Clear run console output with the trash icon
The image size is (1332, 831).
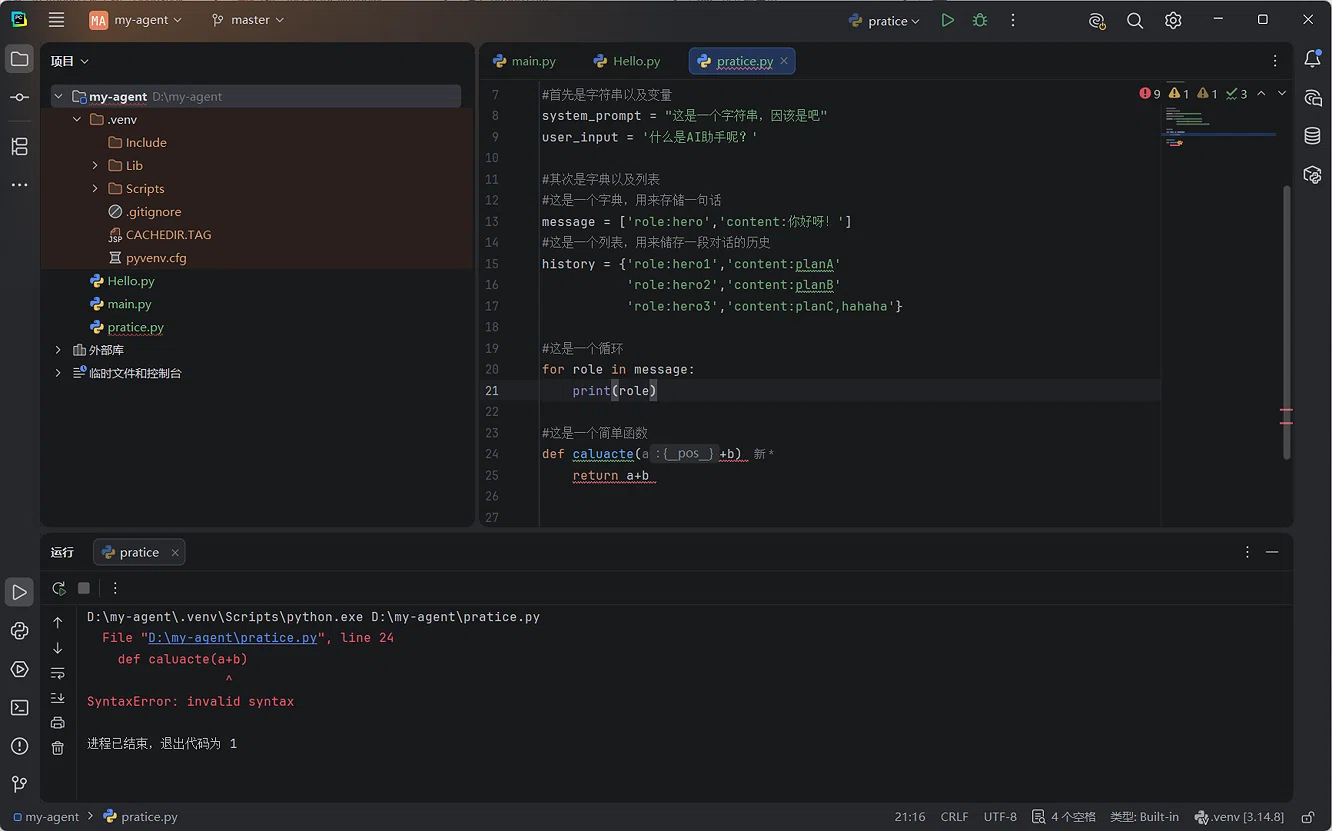58,747
